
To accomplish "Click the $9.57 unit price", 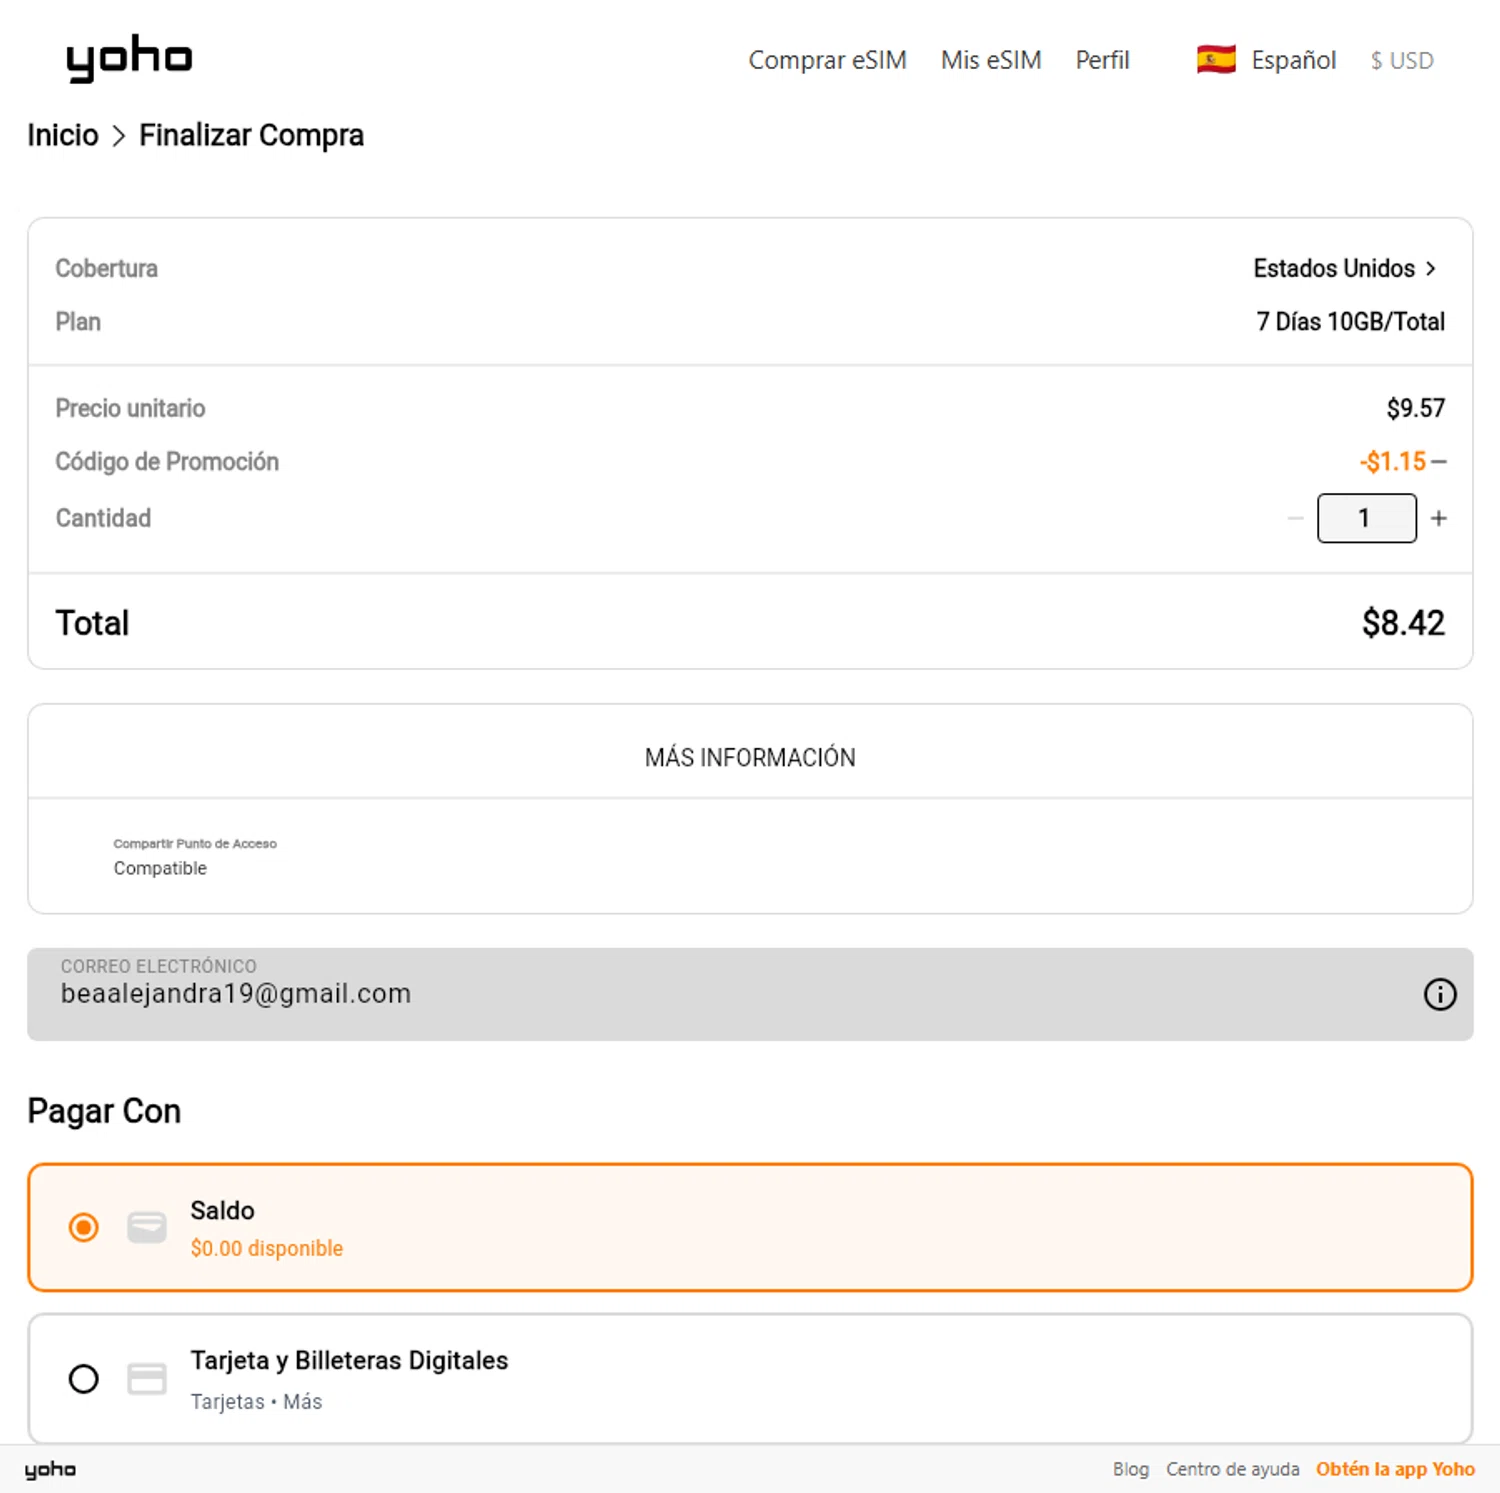I will coord(1415,408).
